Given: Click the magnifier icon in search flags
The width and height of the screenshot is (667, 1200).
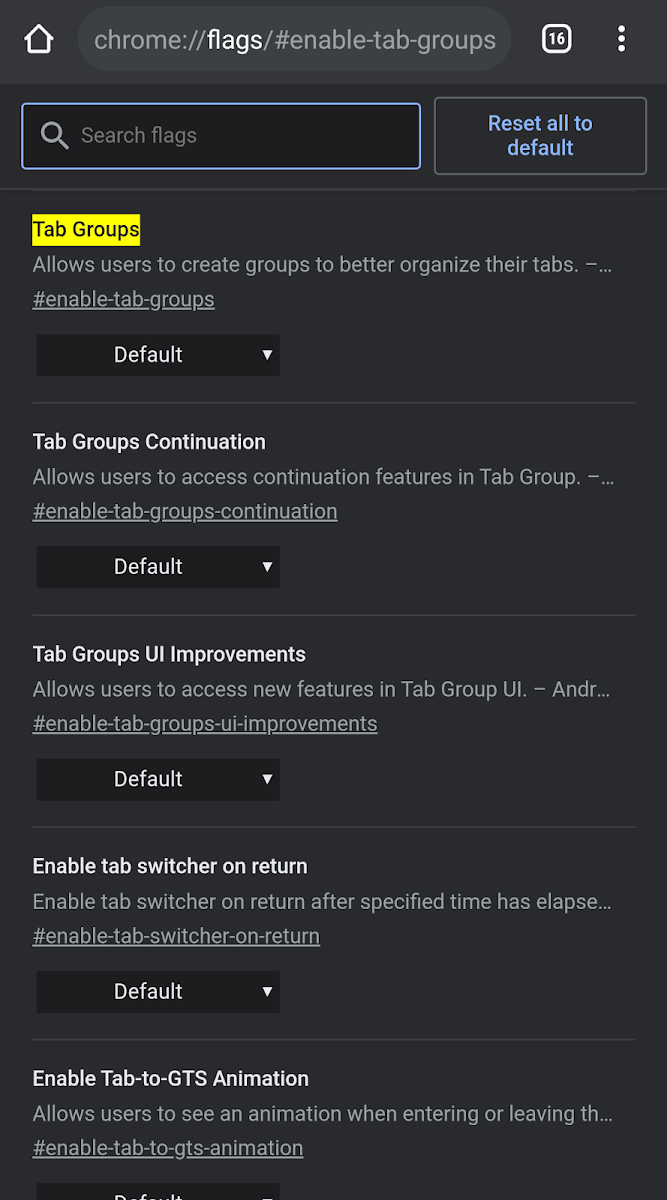Looking at the screenshot, I should 55,136.
